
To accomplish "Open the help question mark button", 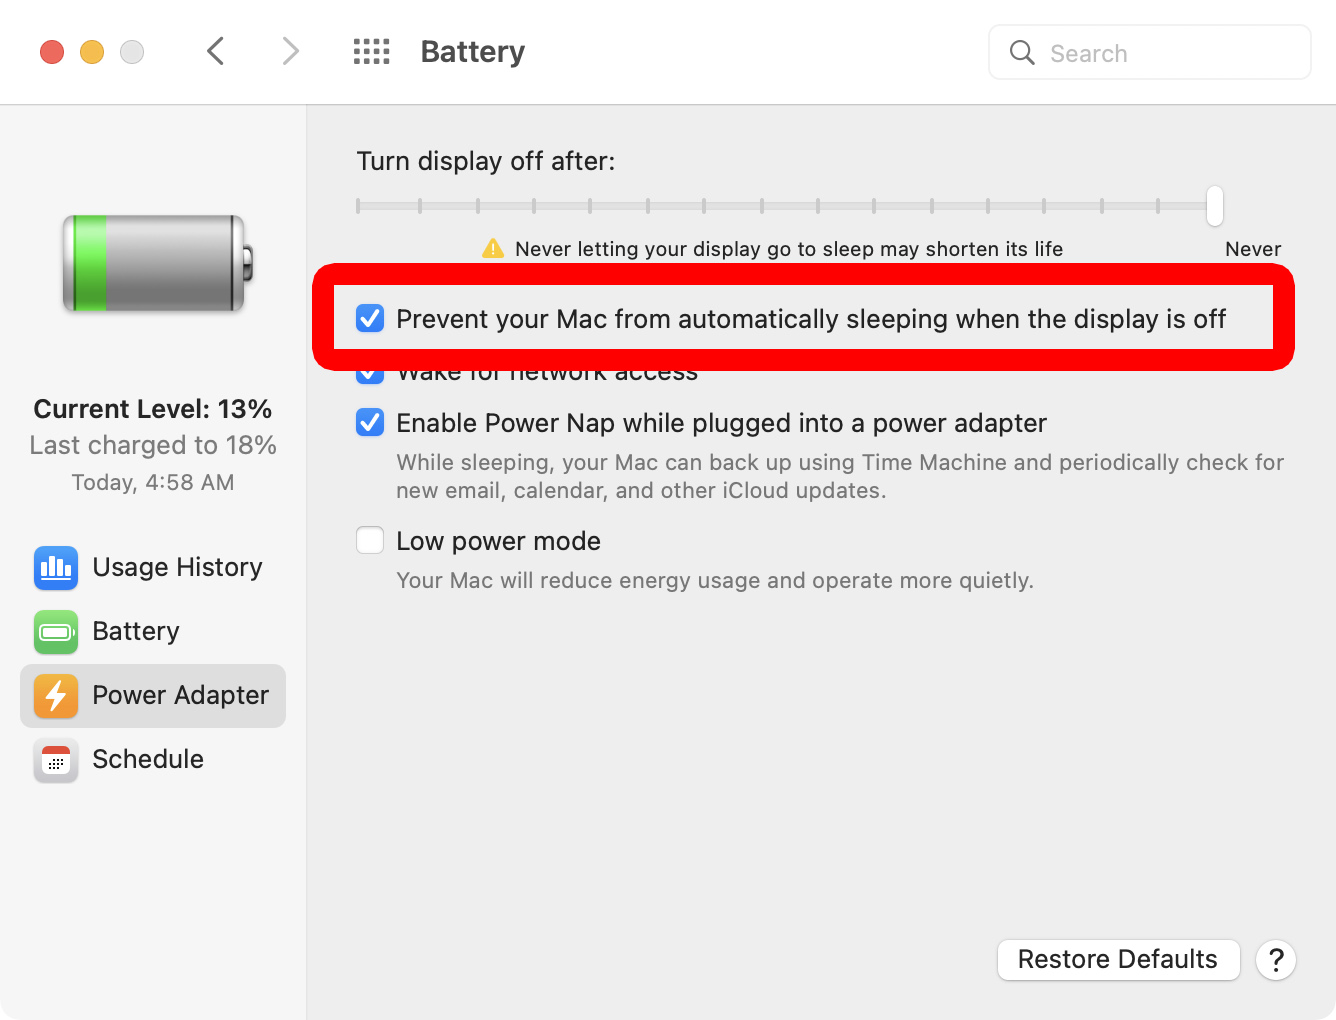I will 1276,959.
